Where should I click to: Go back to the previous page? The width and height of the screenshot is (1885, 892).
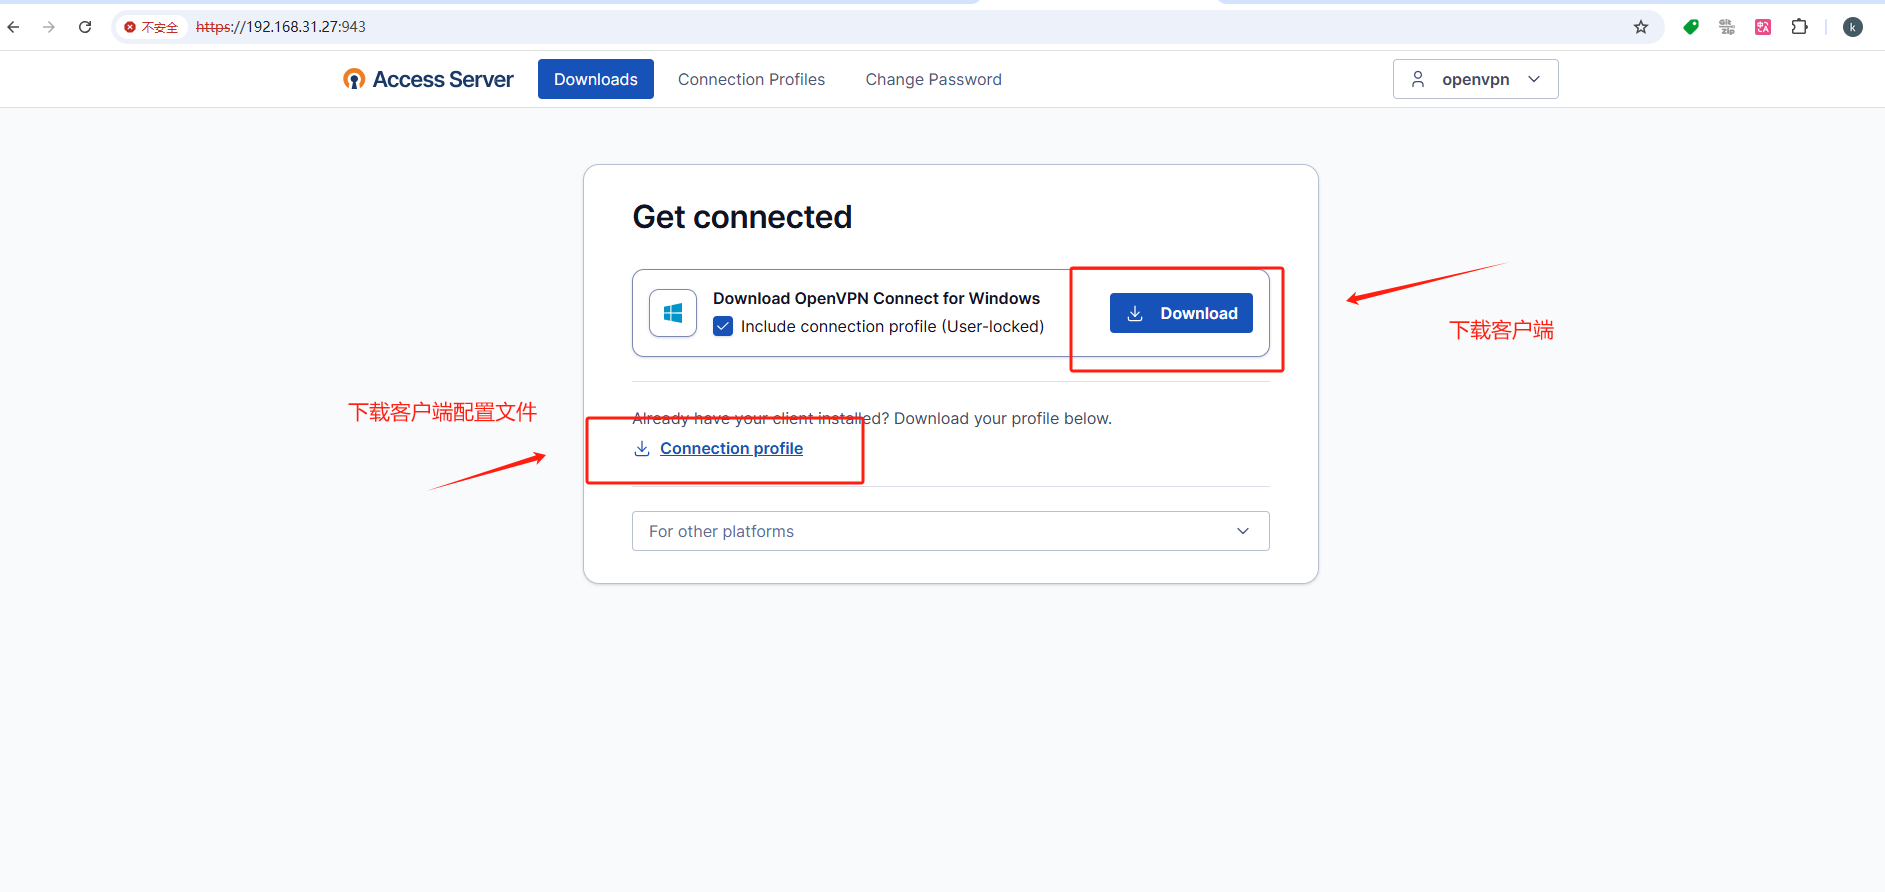click(14, 27)
